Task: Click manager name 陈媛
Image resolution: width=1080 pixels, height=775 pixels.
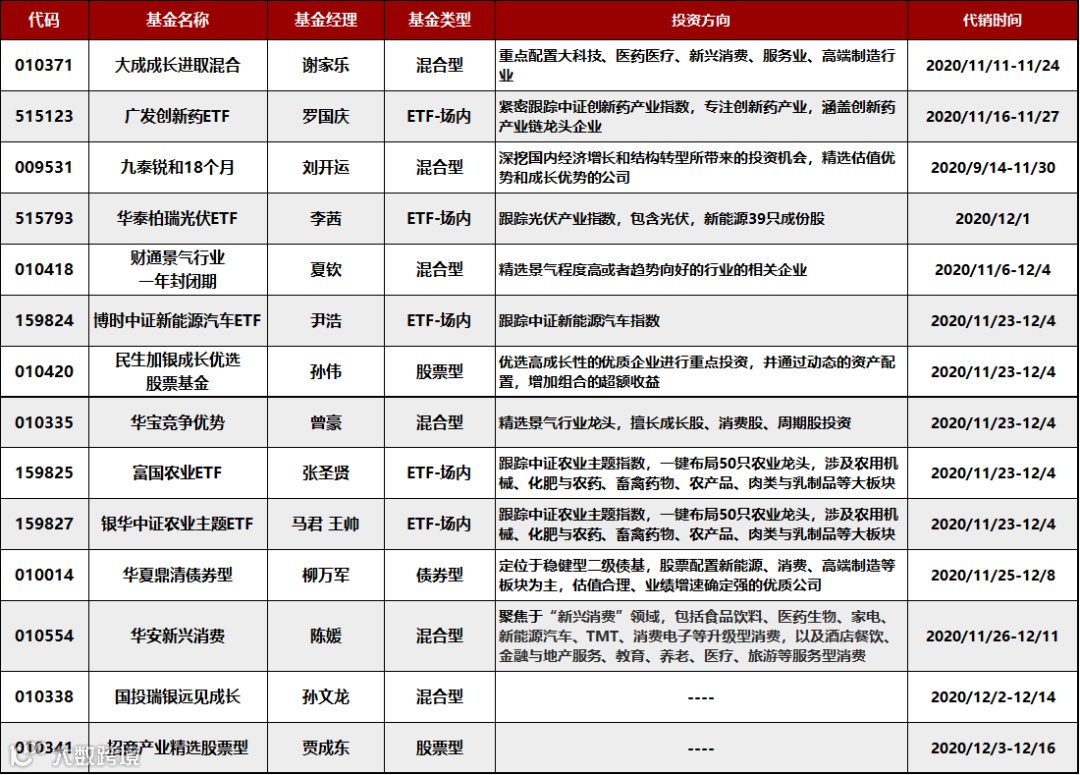Action: (x=326, y=635)
